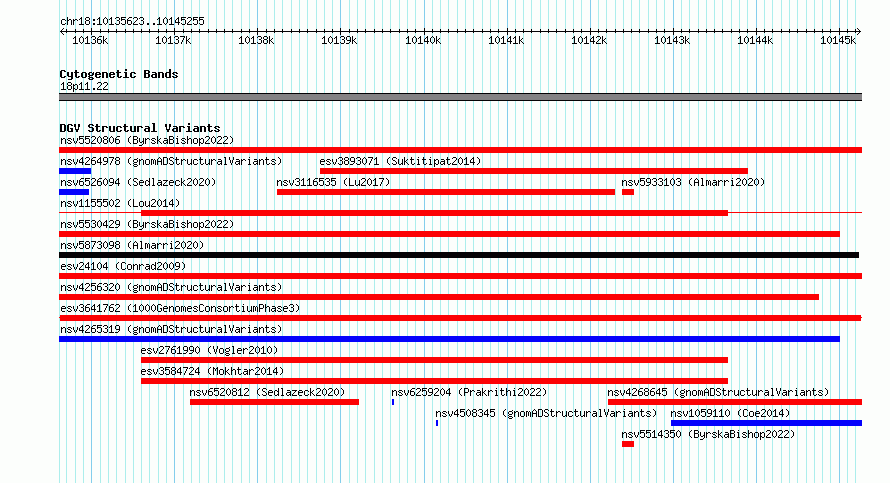Viewport: 890px width, 483px height.
Task: Click red bar under esv3641762
Action: tap(460, 318)
